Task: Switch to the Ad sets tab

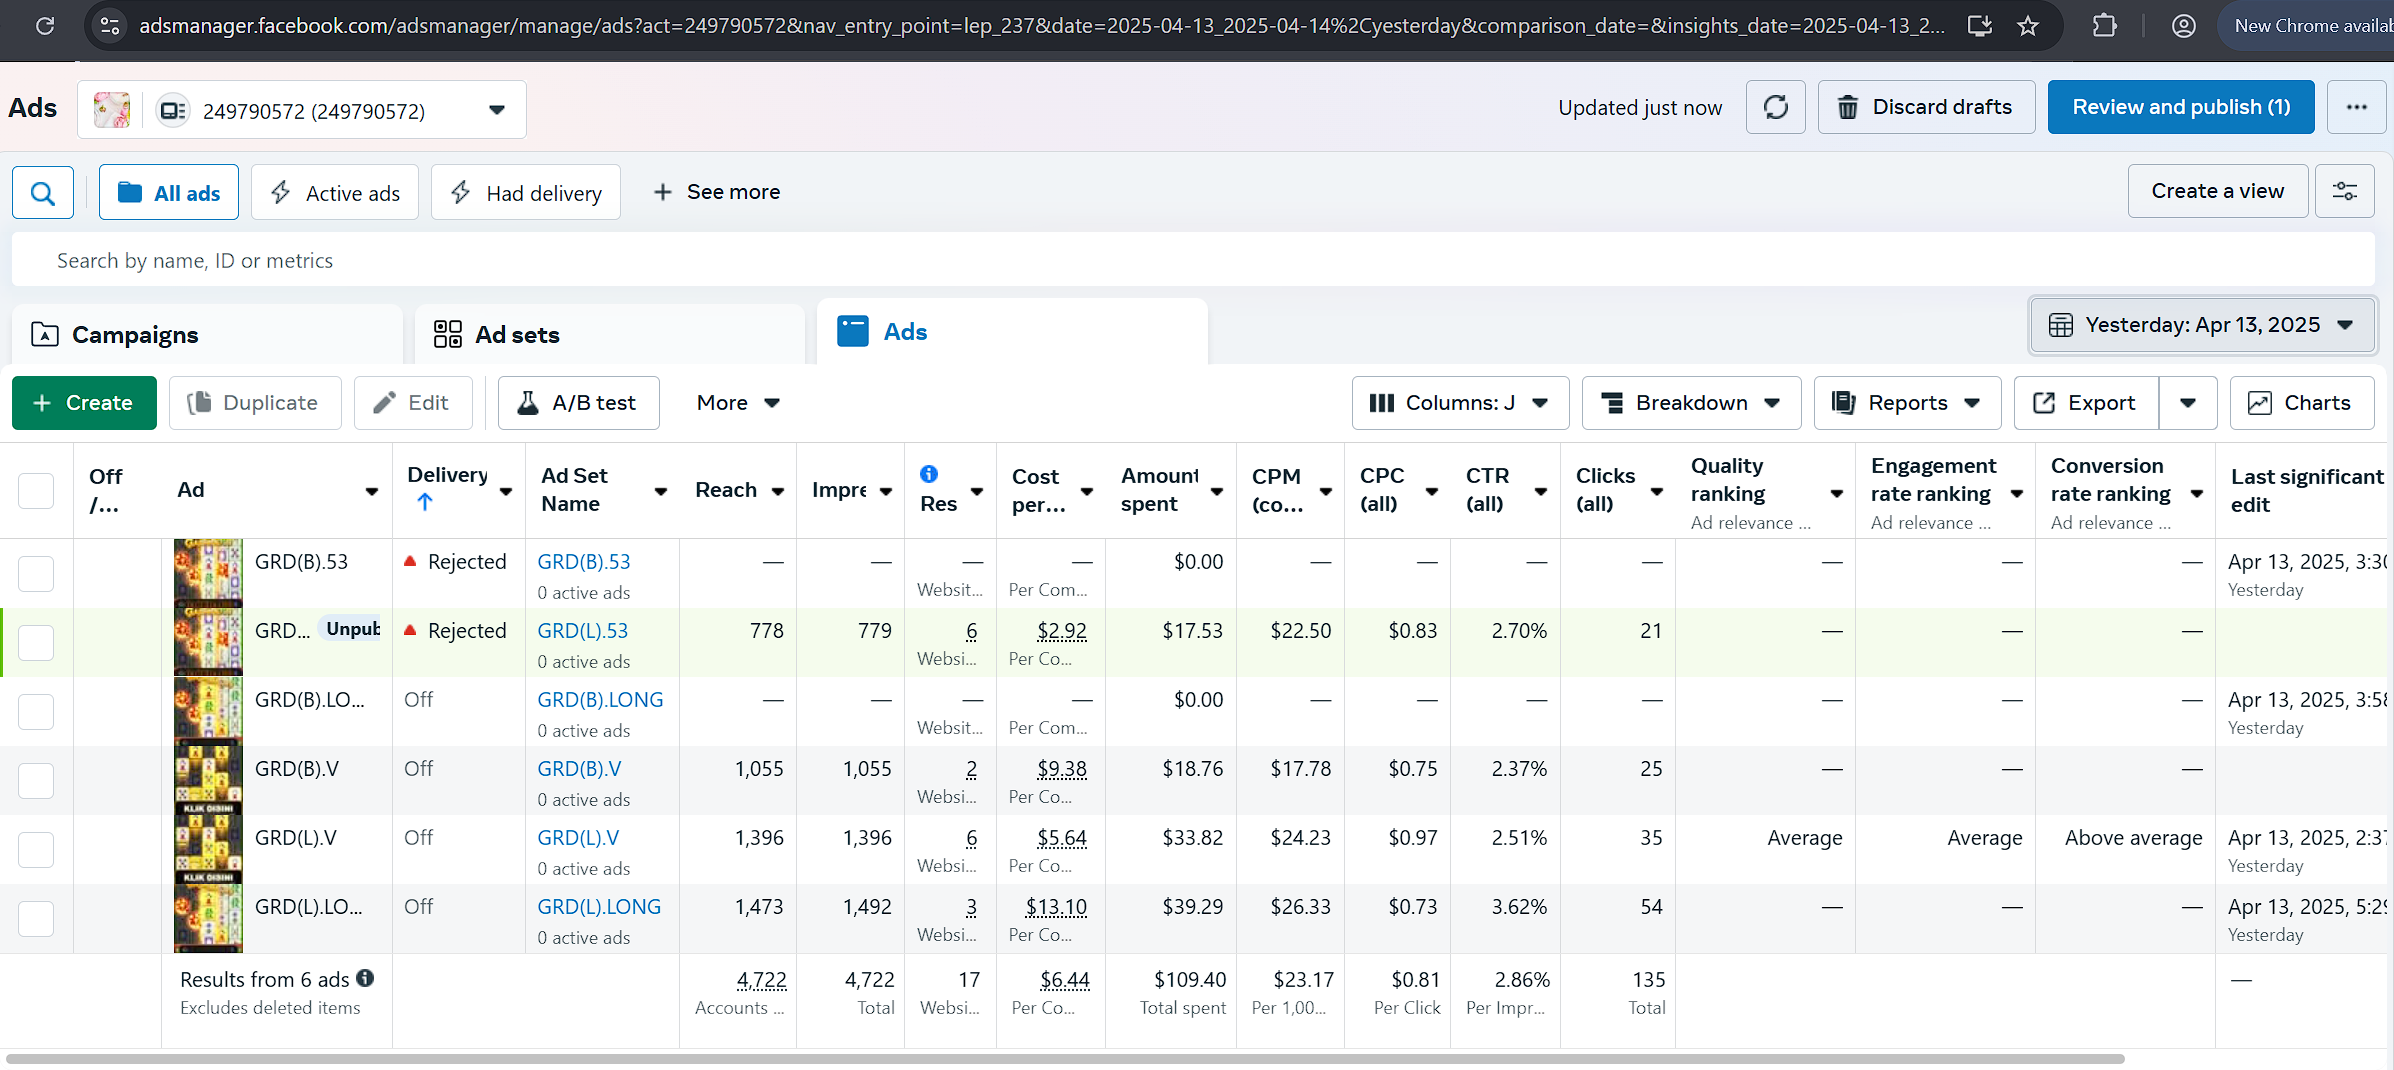Action: coord(517,335)
